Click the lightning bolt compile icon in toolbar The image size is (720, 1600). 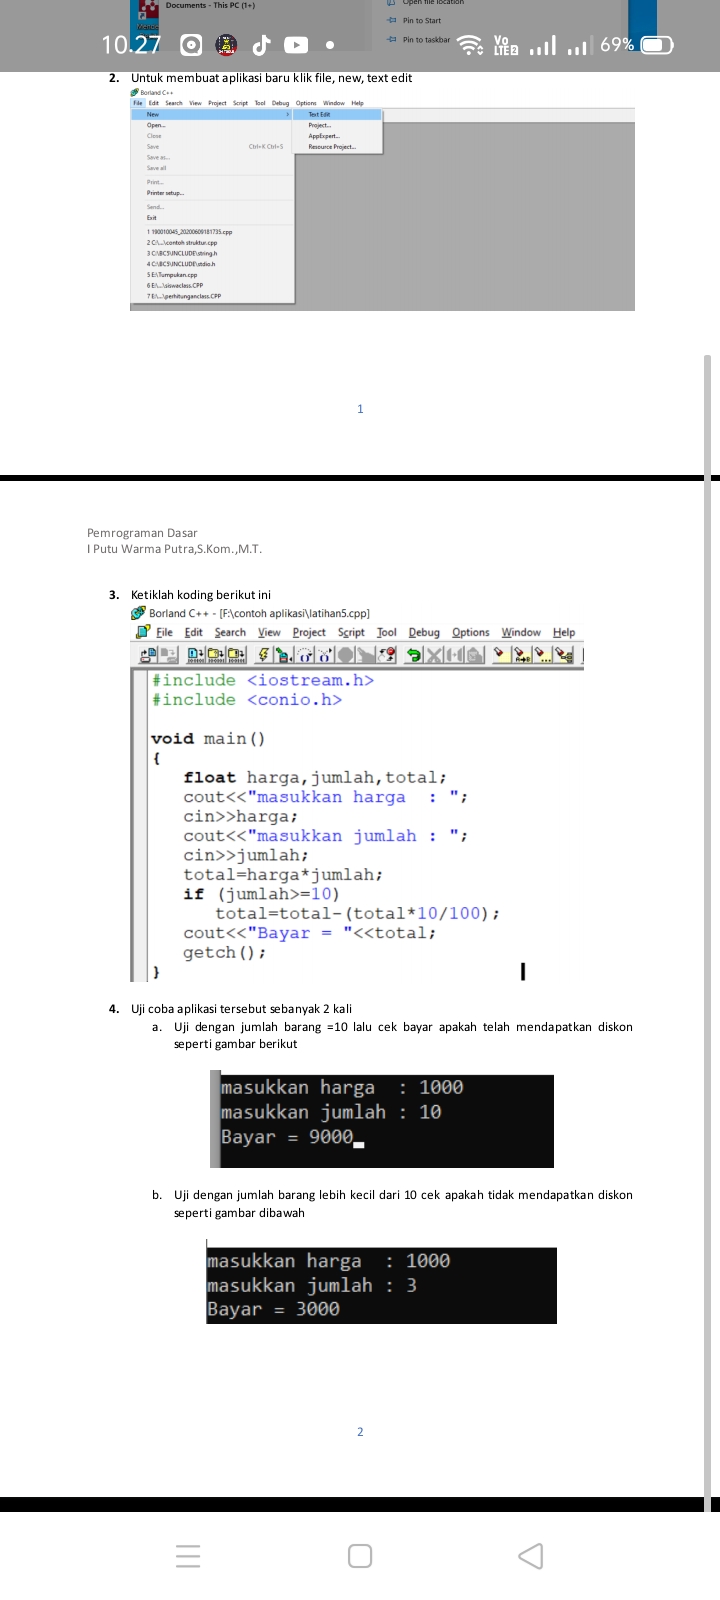coord(263,655)
